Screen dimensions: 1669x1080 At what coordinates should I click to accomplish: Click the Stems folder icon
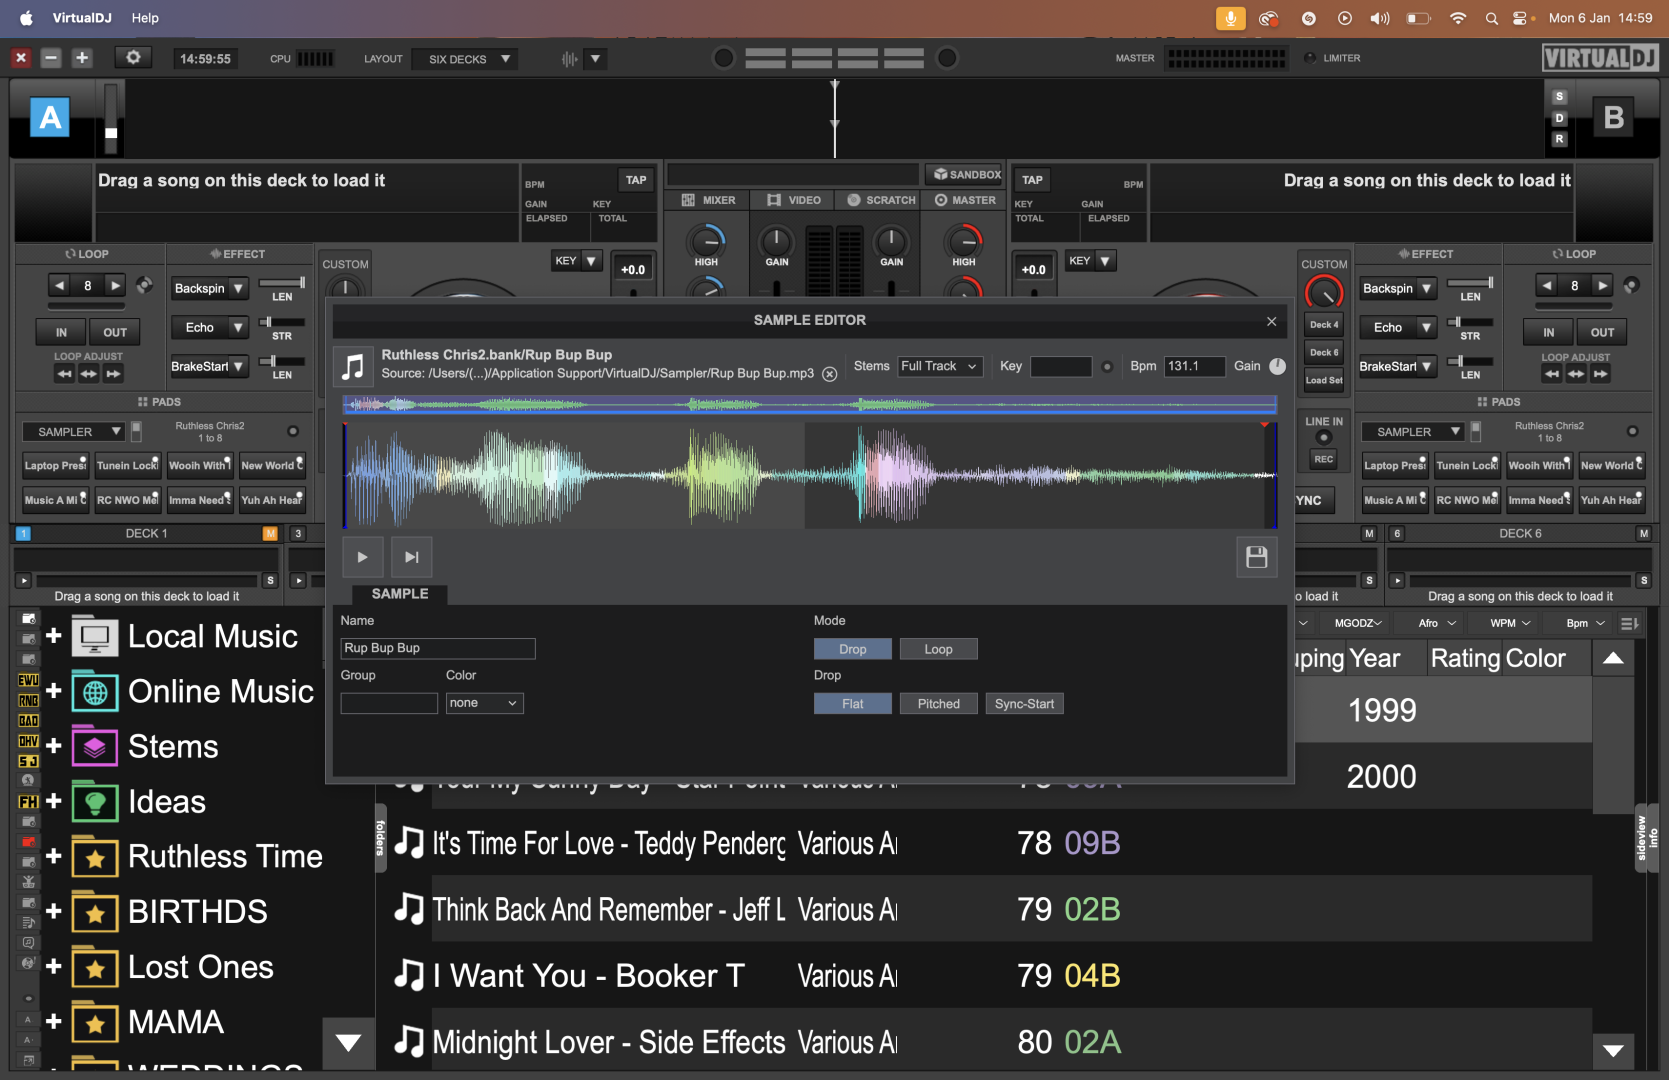coord(95,747)
